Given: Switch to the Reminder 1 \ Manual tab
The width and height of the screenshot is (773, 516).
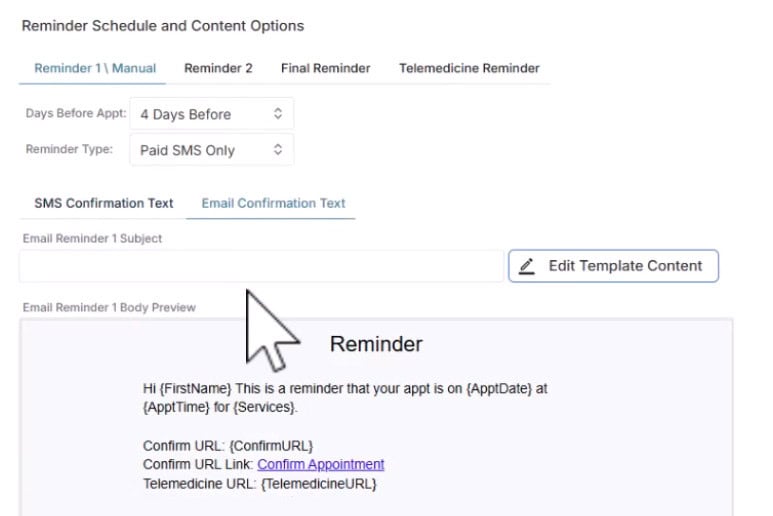Looking at the screenshot, I should (x=95, y=68).
